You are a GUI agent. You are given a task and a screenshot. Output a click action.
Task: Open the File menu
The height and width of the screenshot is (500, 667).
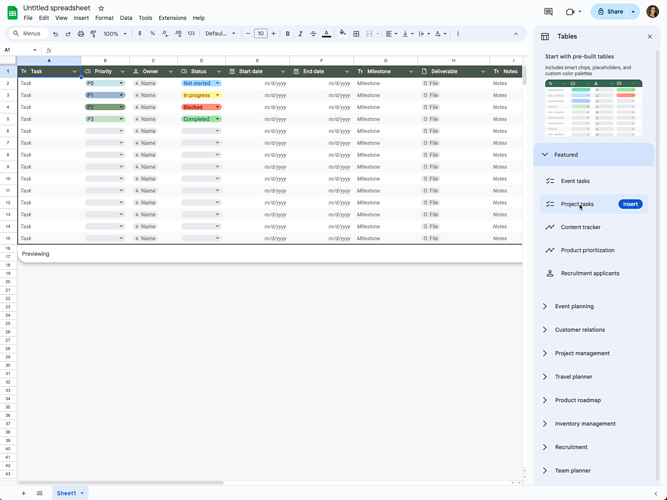(x=28, y=18)
